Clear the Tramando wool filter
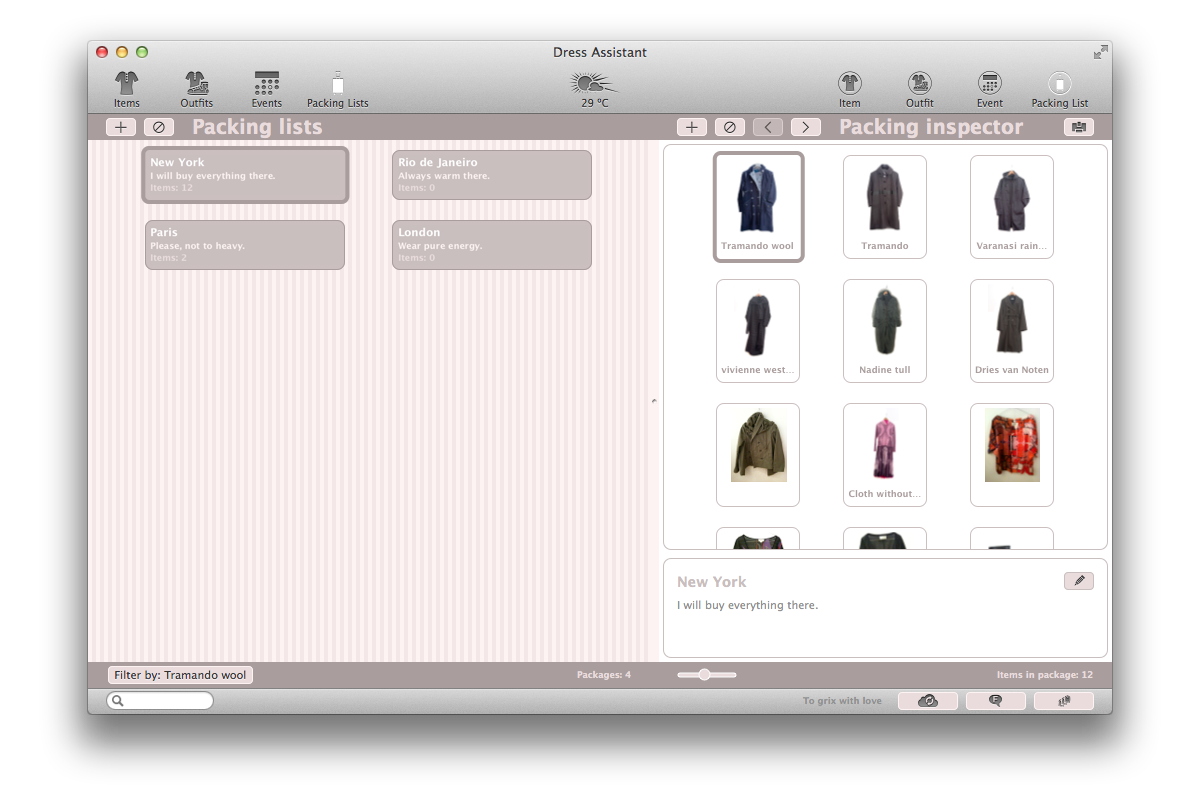 (180, 674)
